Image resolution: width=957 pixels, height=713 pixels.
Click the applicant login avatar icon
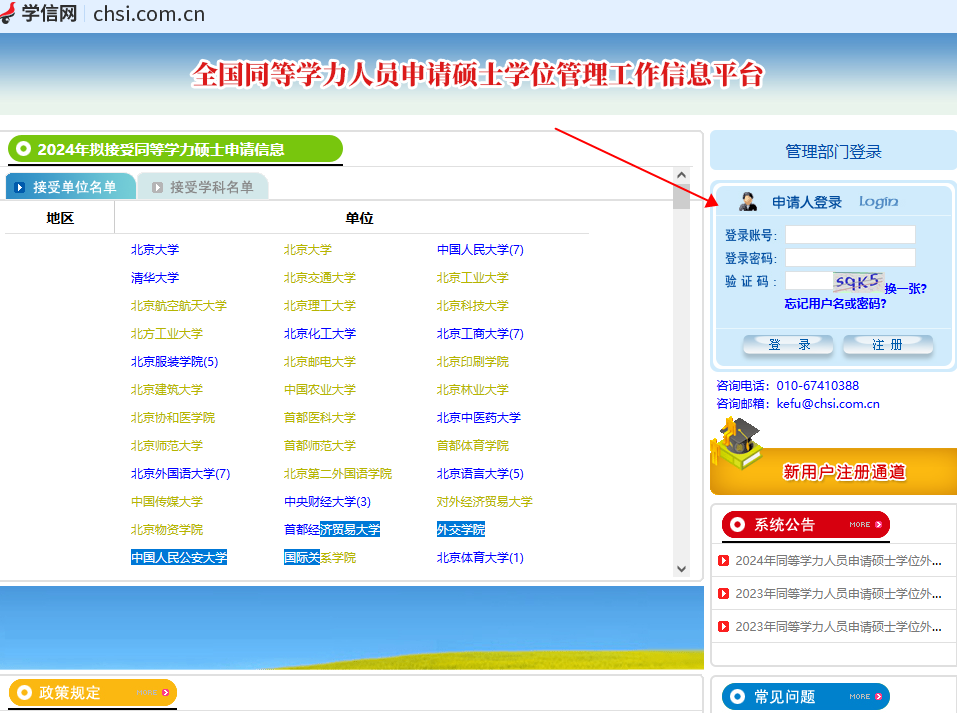[748, 201]
